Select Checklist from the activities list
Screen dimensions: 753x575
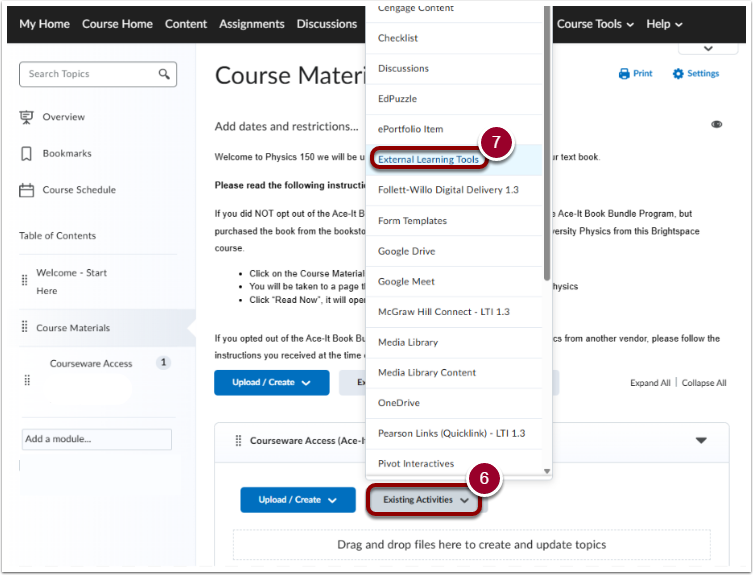454,38
